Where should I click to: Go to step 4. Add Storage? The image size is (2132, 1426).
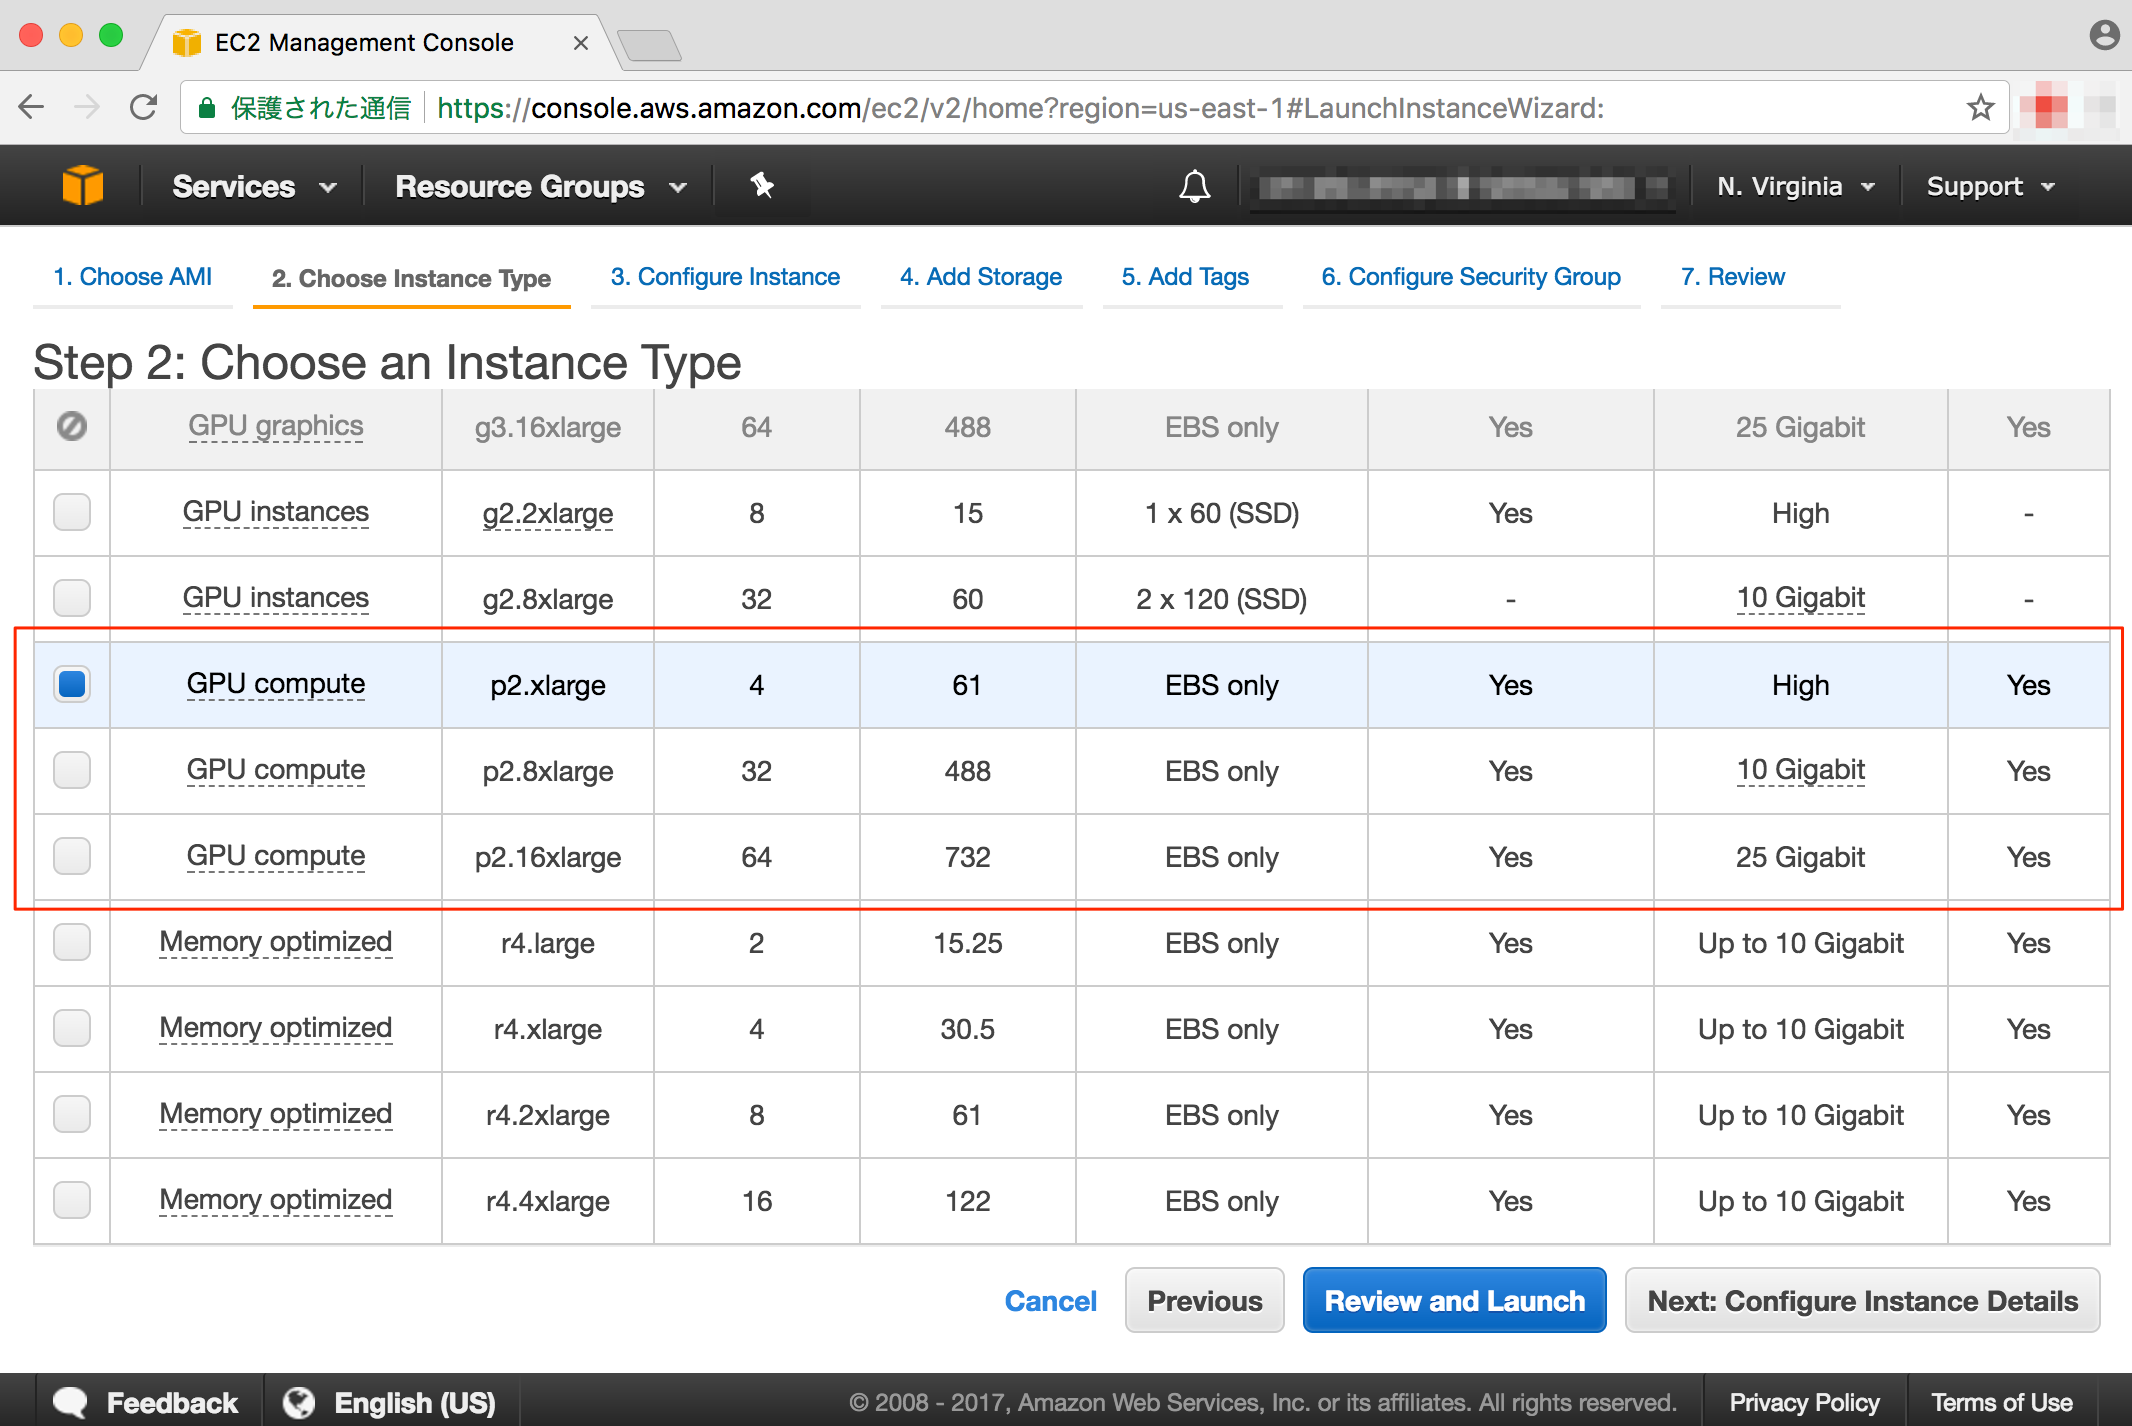(980, 277)
